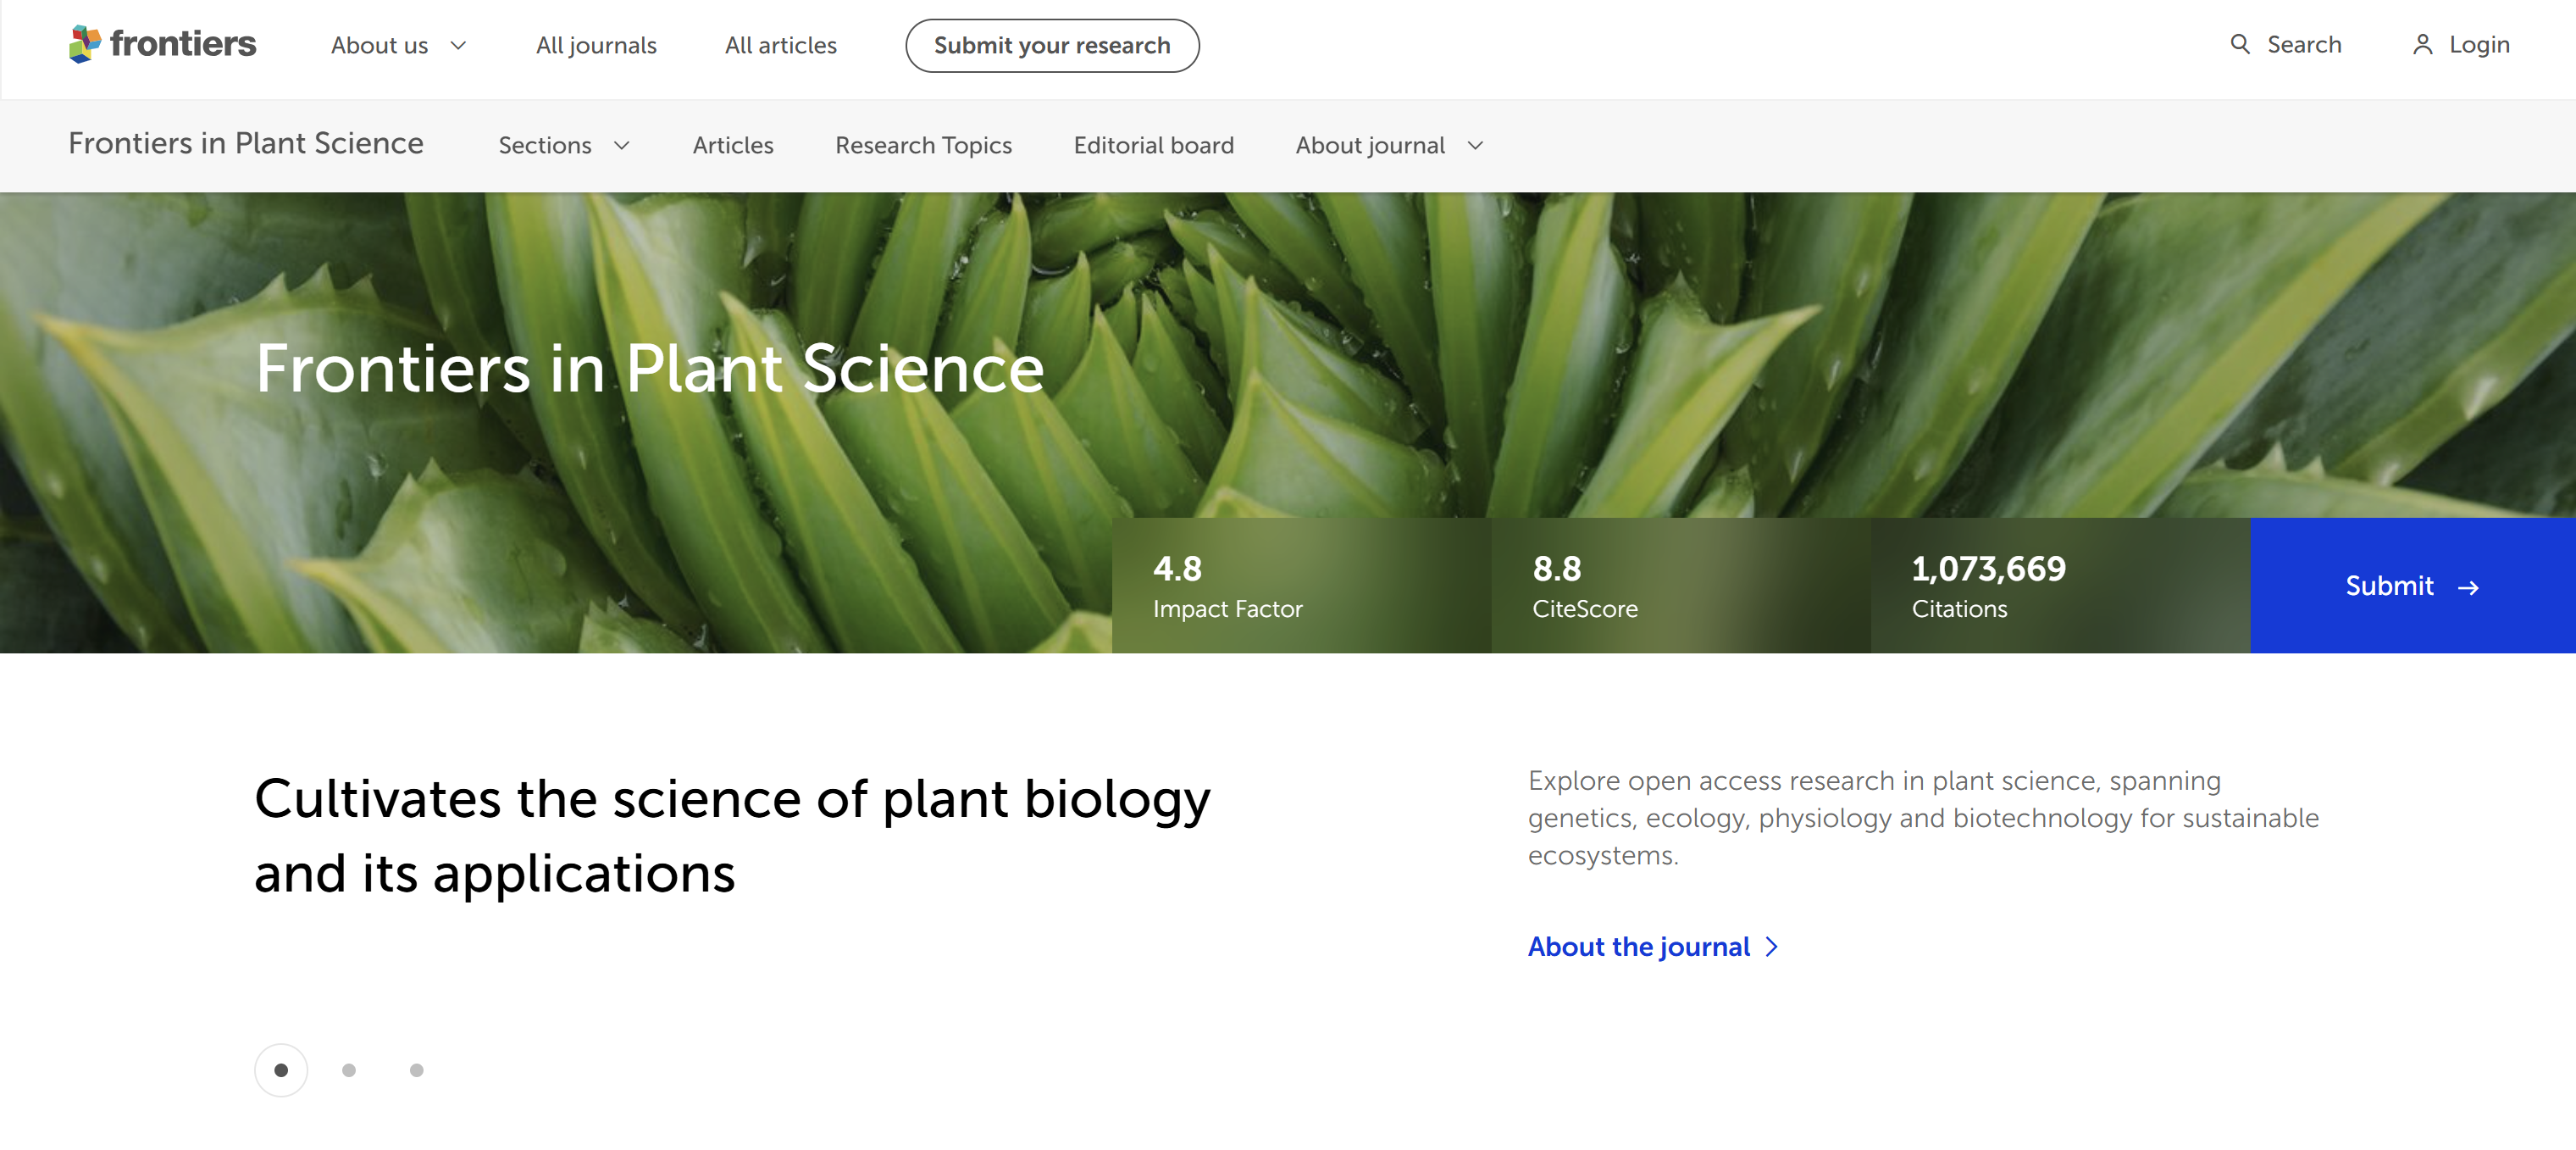Image resolution: width=2576 pixels, height=1150 pixels.
Task: Click the blue Submit button
Action: point(2413,585)
